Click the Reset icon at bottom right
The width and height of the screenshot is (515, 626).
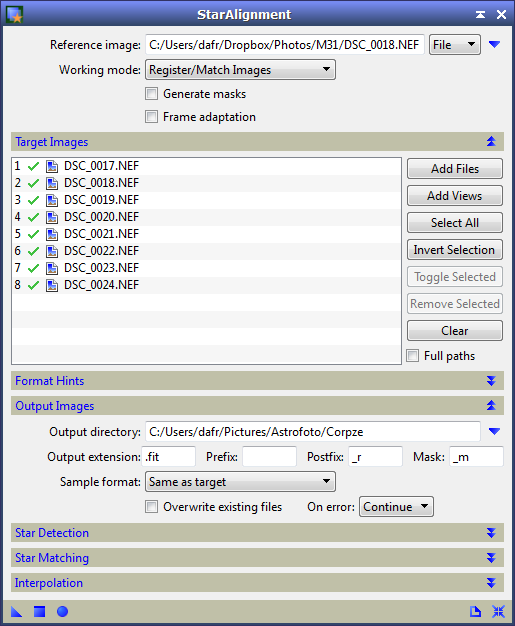click(x=498, y=611)
